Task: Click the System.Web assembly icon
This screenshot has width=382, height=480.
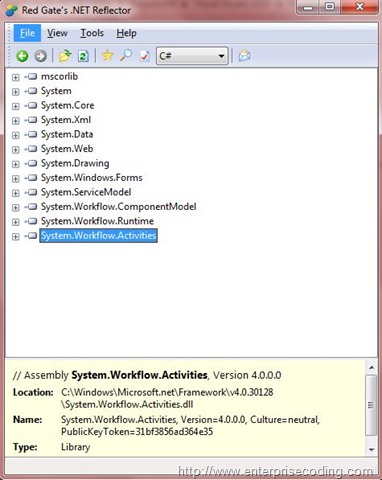Action: tap(32, 149)
